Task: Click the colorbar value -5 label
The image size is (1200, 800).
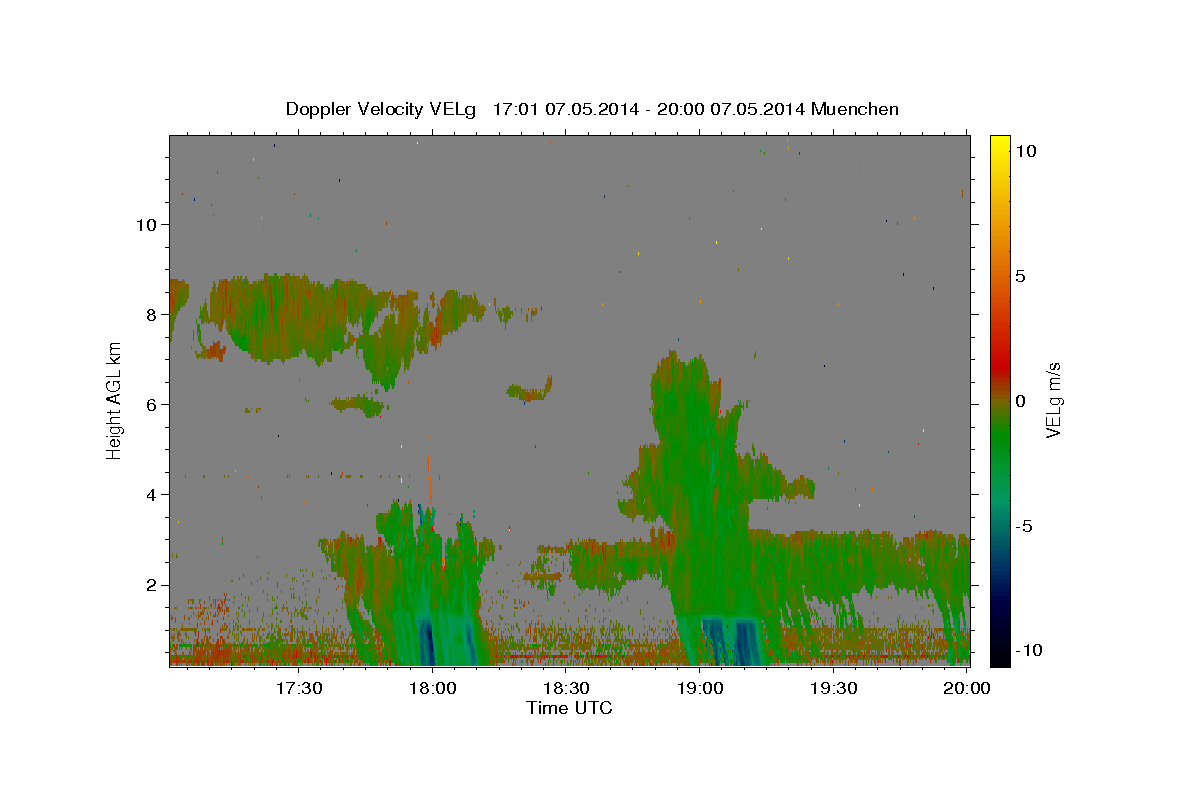Action: coord(1024,526)
